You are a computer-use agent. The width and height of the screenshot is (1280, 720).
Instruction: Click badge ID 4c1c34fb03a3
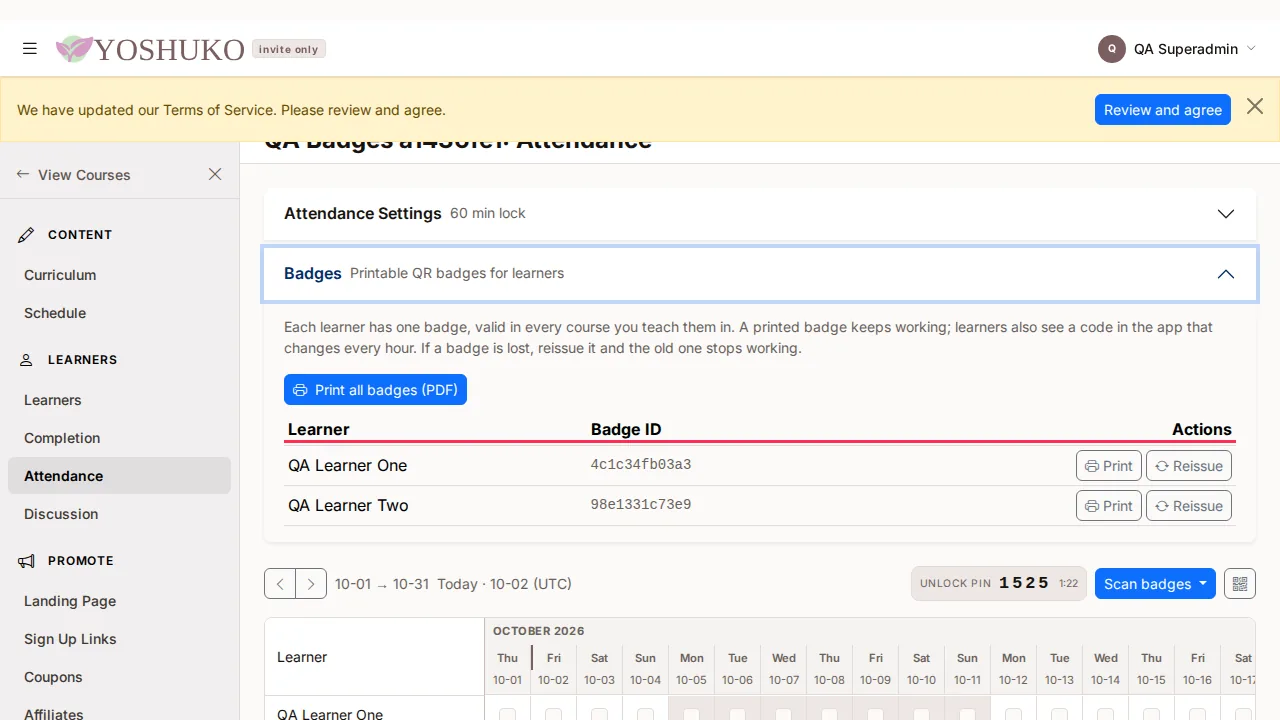[641, 465]
